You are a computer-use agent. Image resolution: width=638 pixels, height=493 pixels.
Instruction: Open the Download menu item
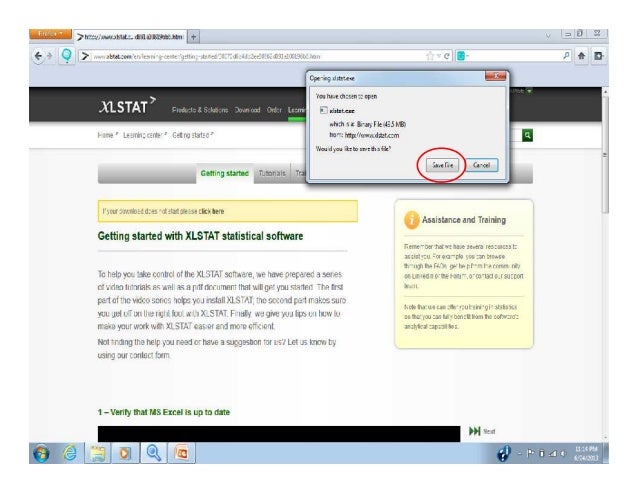[x=247, y=110]
